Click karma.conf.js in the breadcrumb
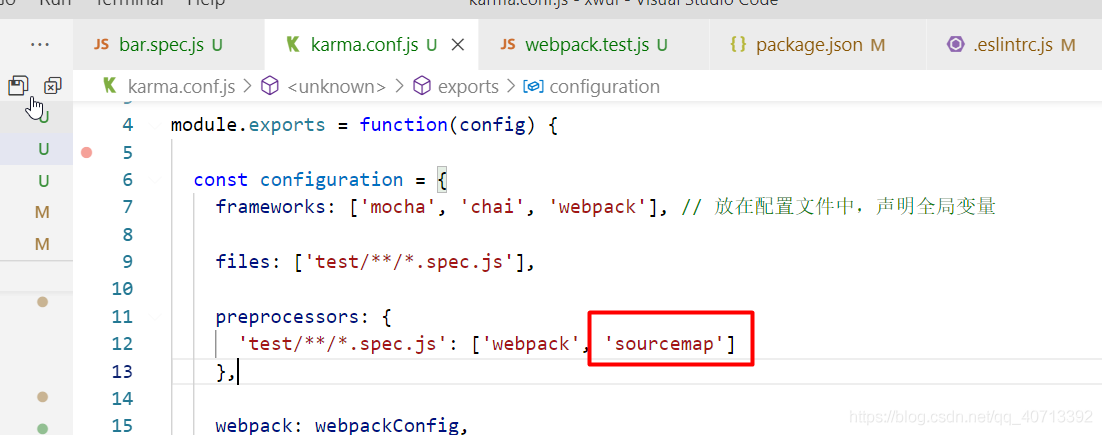The image size is (1102, 435). tap(181, 86)
